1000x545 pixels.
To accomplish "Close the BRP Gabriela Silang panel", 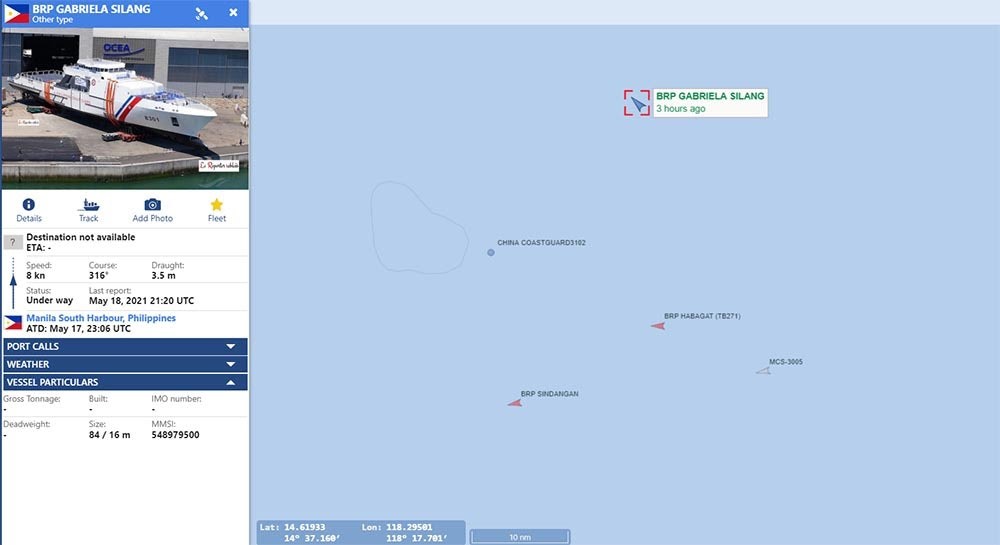I will pyautogui.click(x=233, y=13).
